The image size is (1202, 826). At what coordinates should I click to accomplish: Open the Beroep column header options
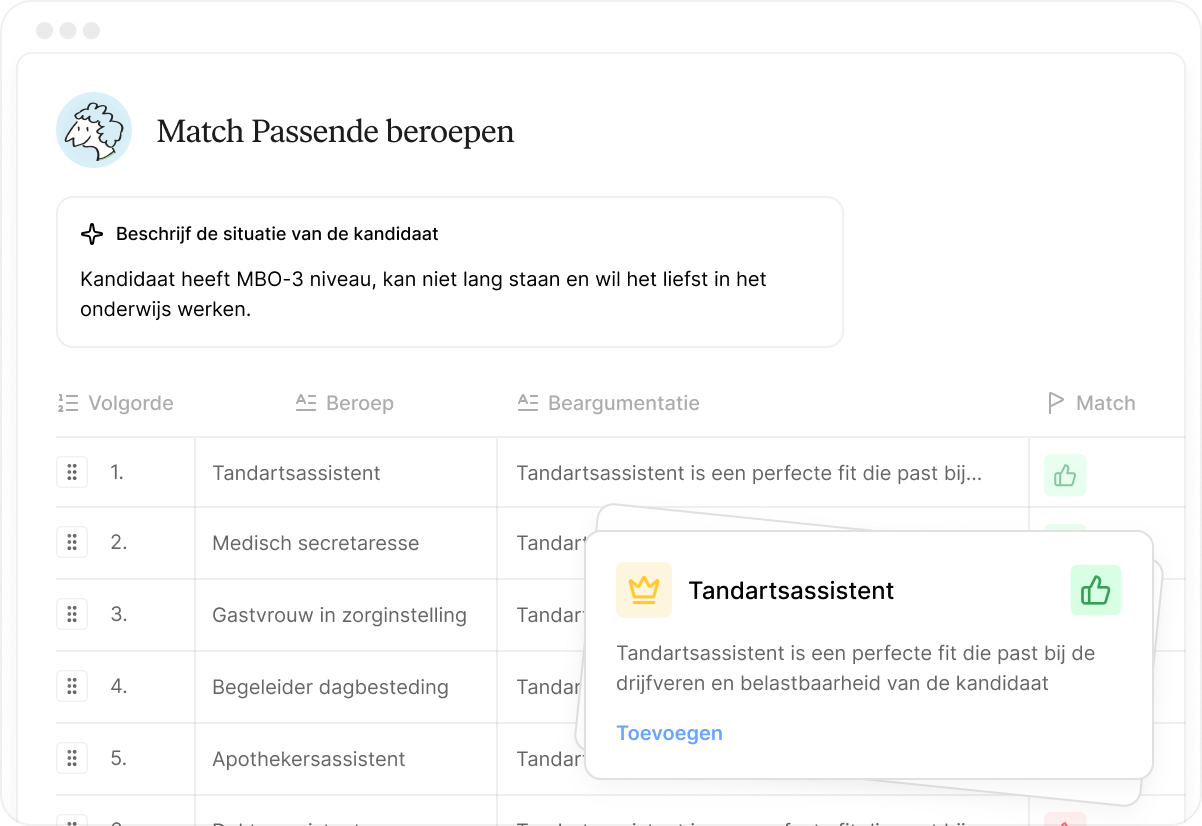(x=359, y=403)
